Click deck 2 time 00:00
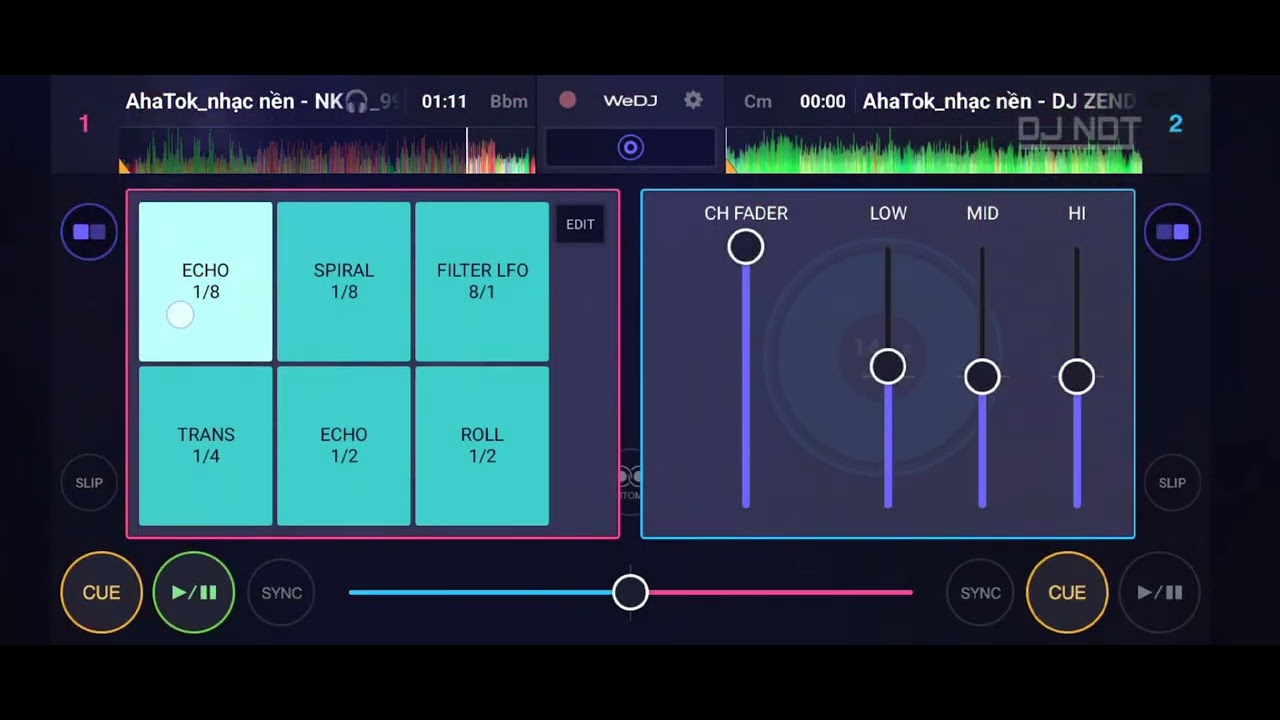The height and width of the screenshot is (720, 1280). pos(822,101)
